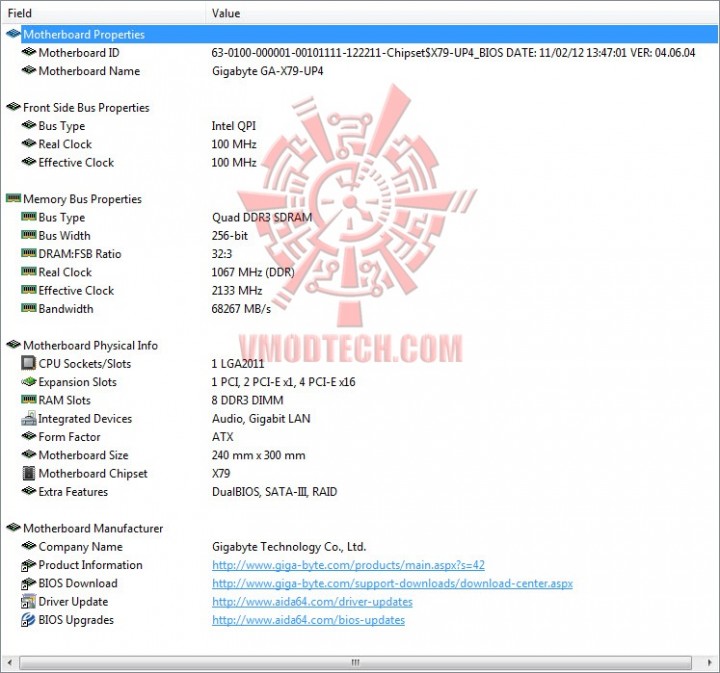
Task: Click the 2133 MHz value
Action: (x=237, y=290)
